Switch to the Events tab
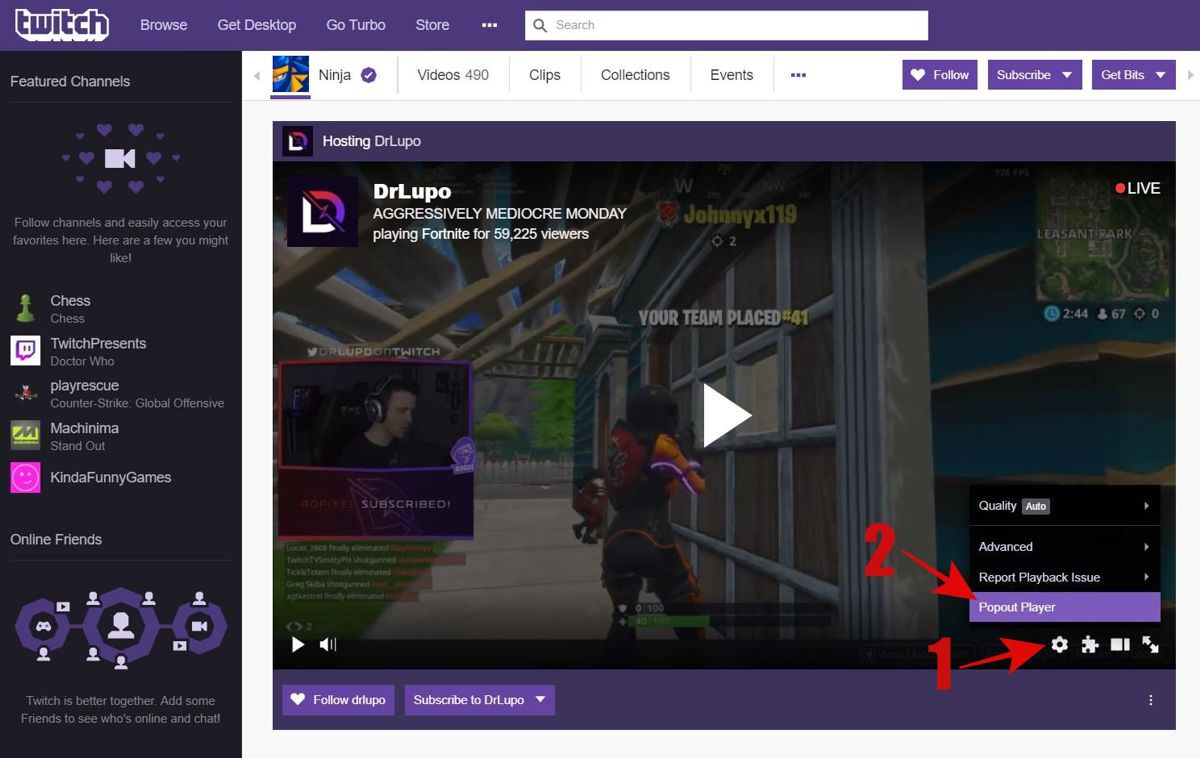The height and width of the screenshot is (758, 1200). click(x=732, y=75)
